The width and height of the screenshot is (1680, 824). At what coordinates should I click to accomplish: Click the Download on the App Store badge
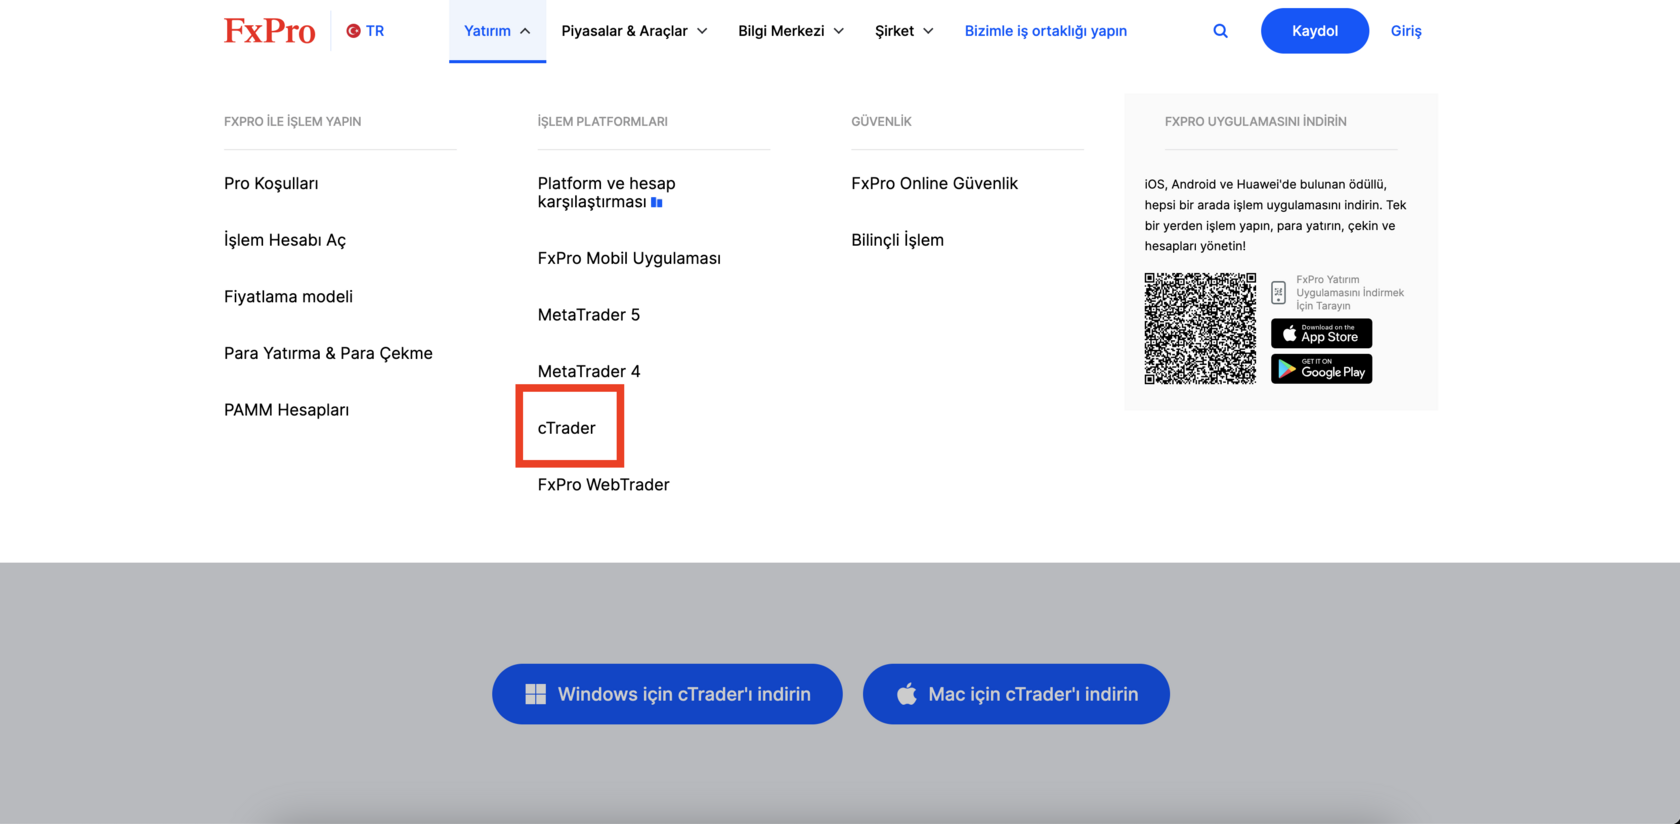[1321, 333]
